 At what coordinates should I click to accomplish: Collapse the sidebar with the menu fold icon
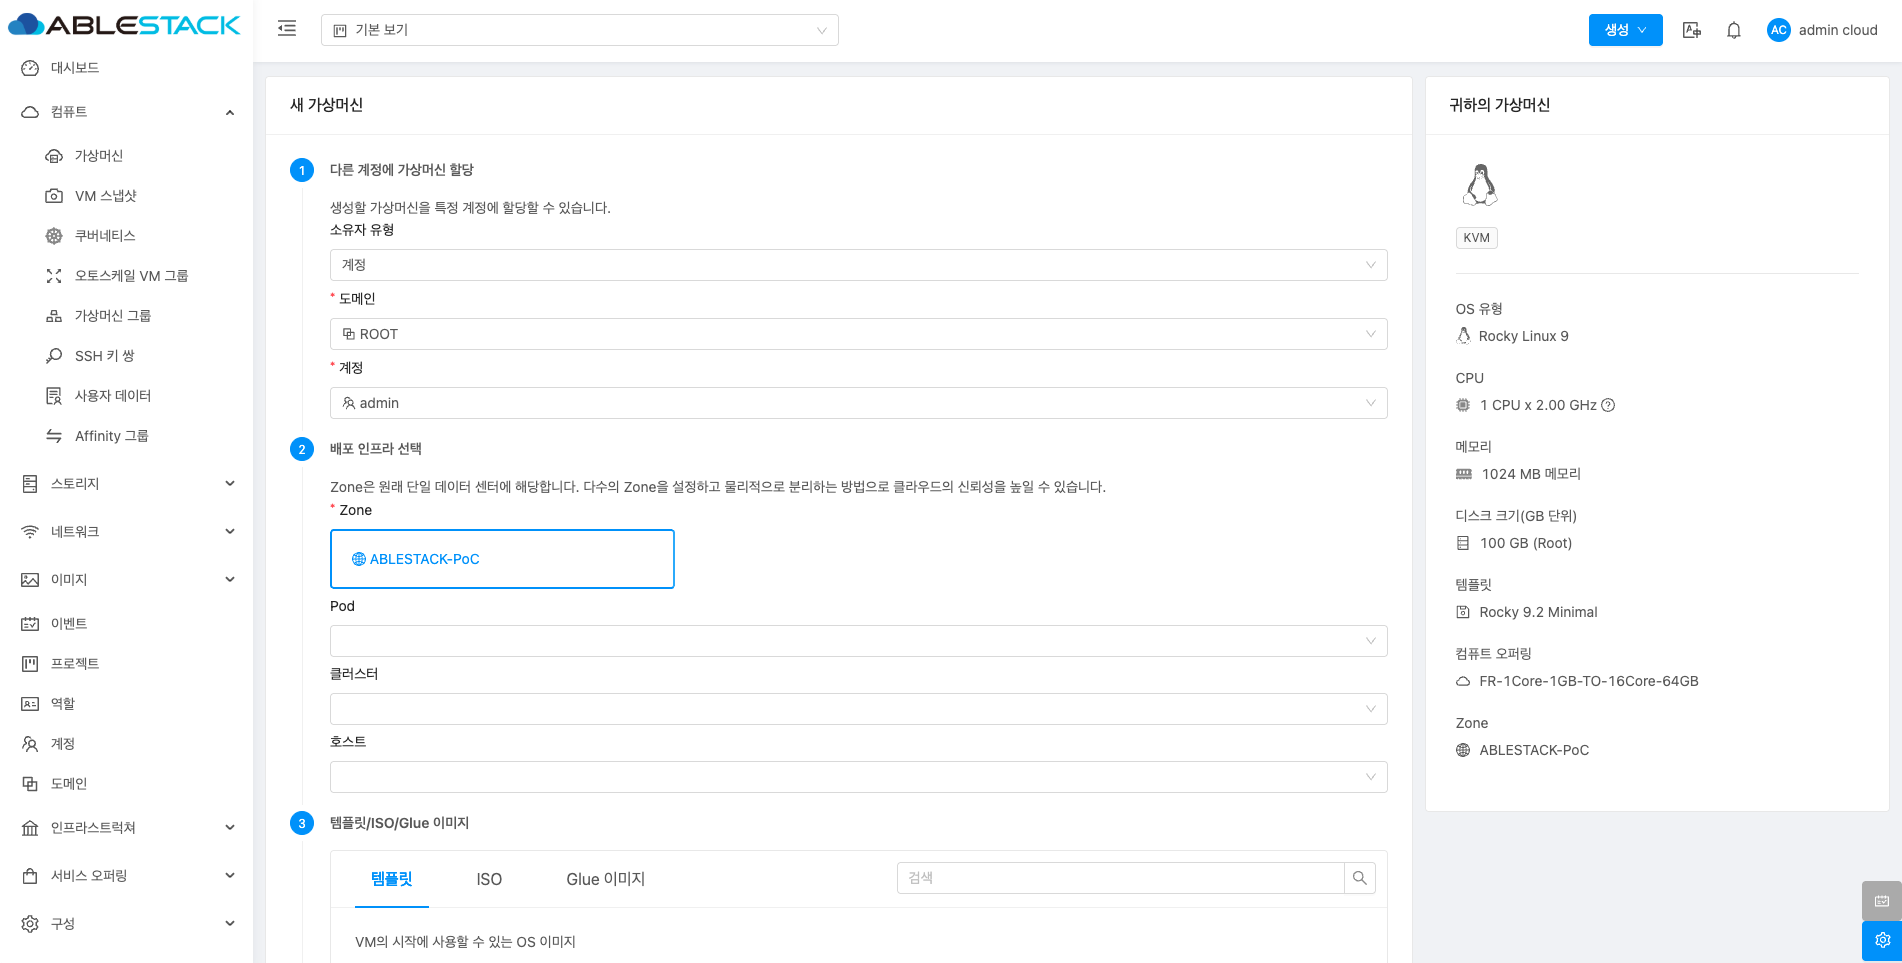point(287,29)
